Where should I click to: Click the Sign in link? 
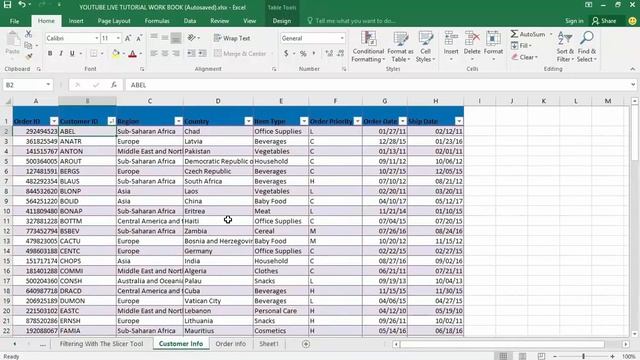tap(574, 21)
